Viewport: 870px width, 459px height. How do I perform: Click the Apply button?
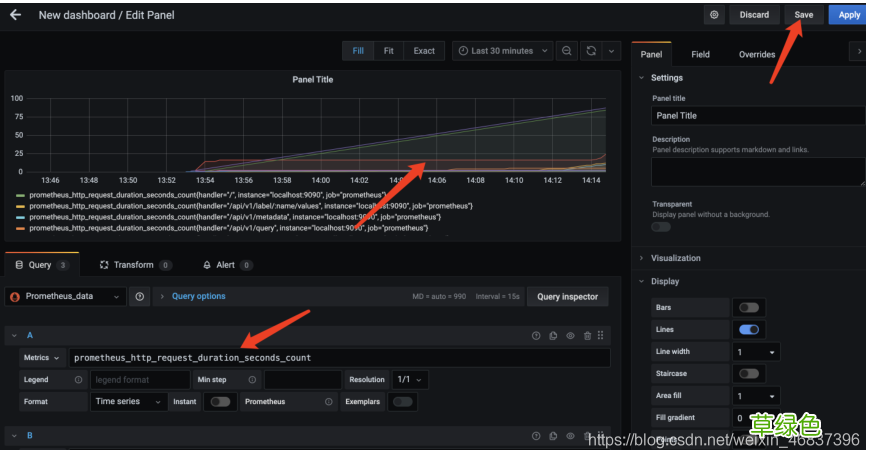[848, 15]
